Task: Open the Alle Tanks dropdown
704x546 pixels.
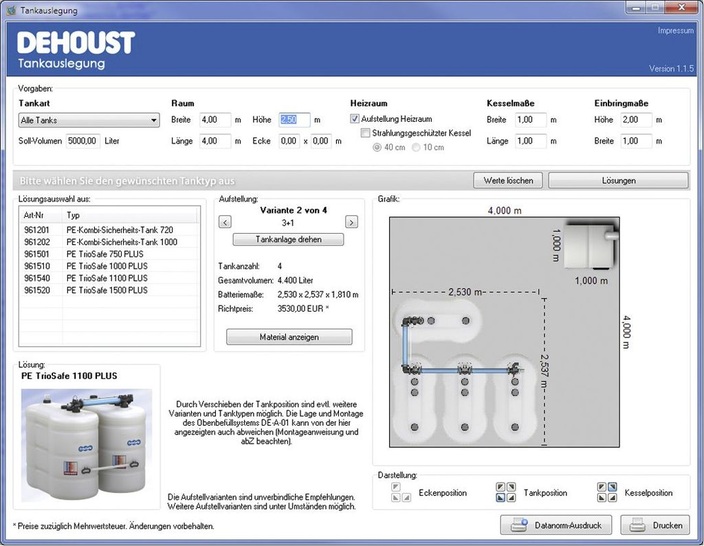Action: [88, 120]
